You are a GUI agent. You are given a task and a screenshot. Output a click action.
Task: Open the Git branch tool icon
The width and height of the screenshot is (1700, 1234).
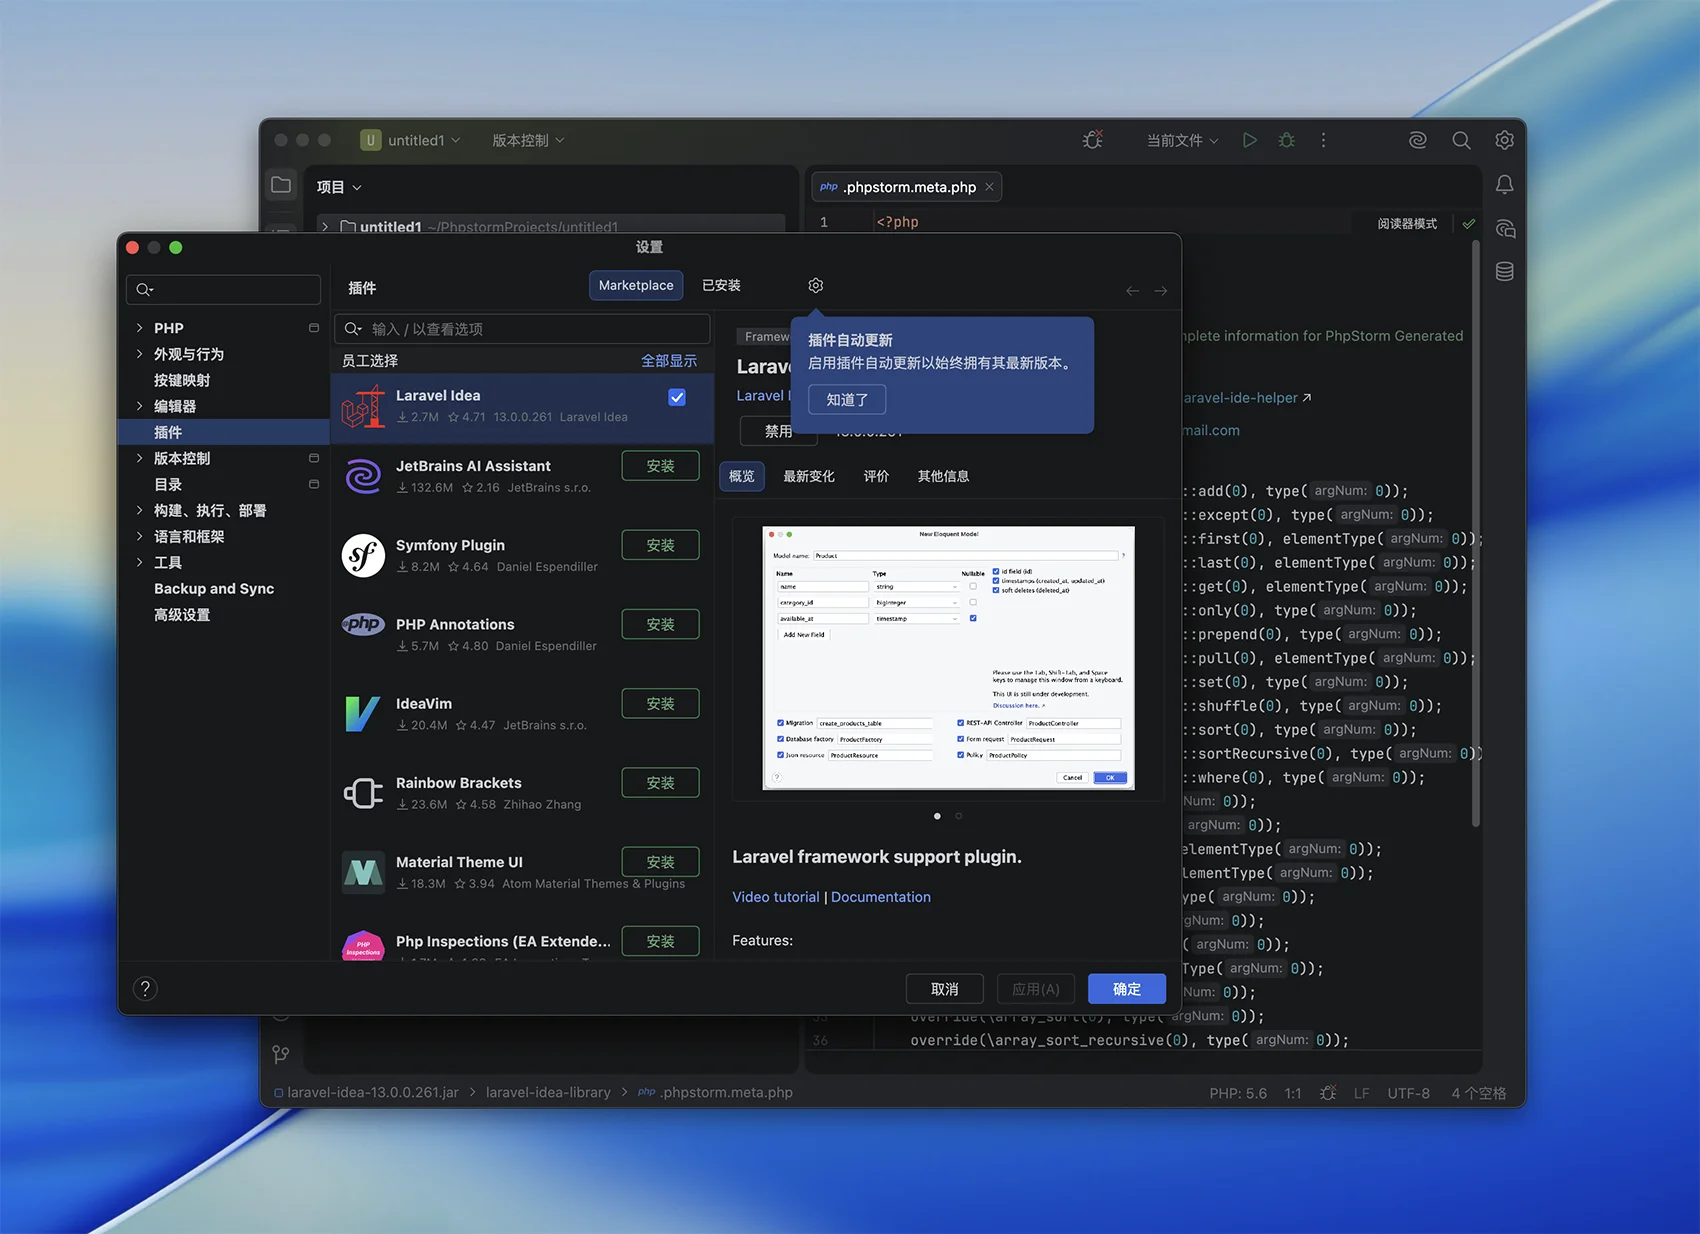pos(281,1054)
